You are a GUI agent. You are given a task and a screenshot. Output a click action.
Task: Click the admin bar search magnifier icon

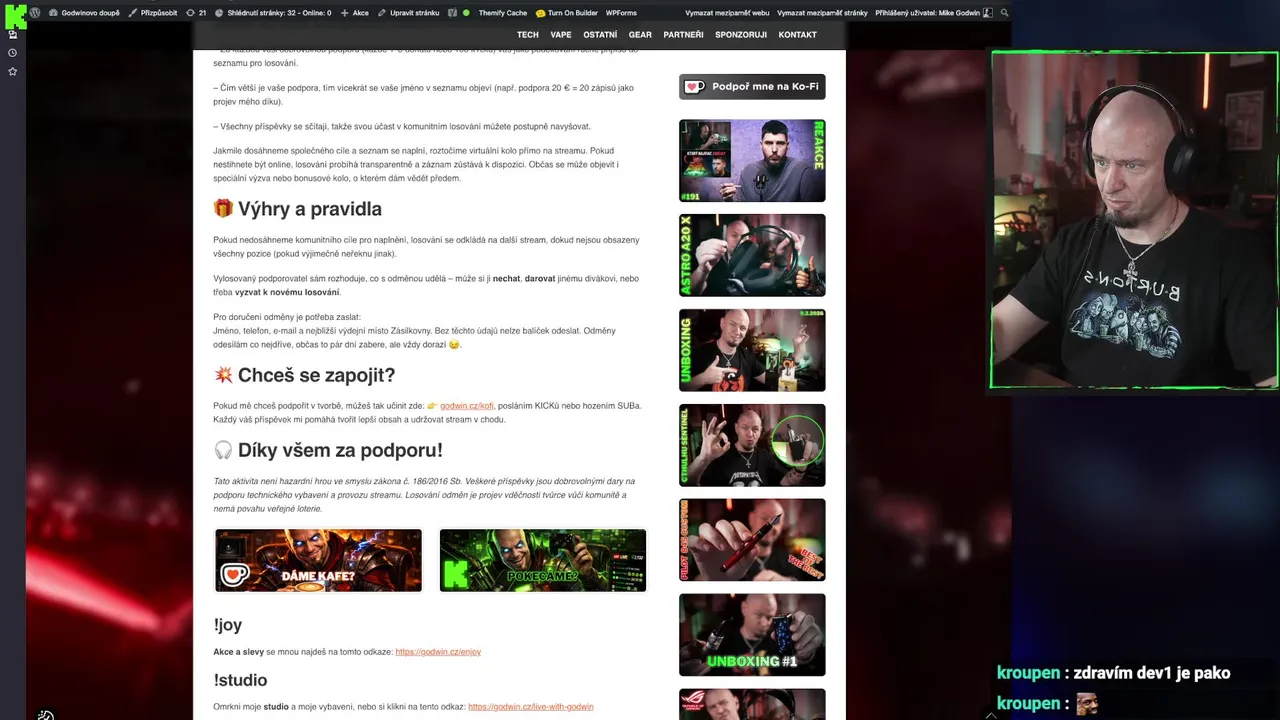pyautogui.click(x=1005, y=13)
